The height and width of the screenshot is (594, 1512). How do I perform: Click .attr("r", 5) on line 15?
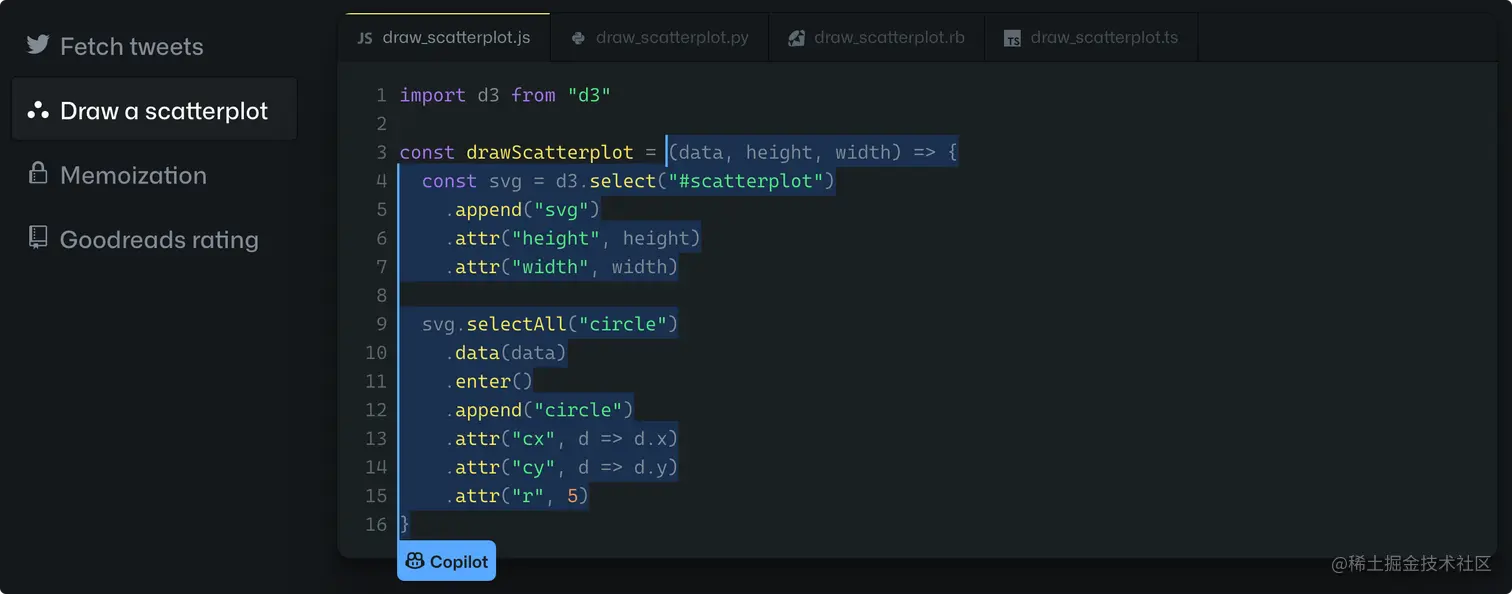click(517, 496)
